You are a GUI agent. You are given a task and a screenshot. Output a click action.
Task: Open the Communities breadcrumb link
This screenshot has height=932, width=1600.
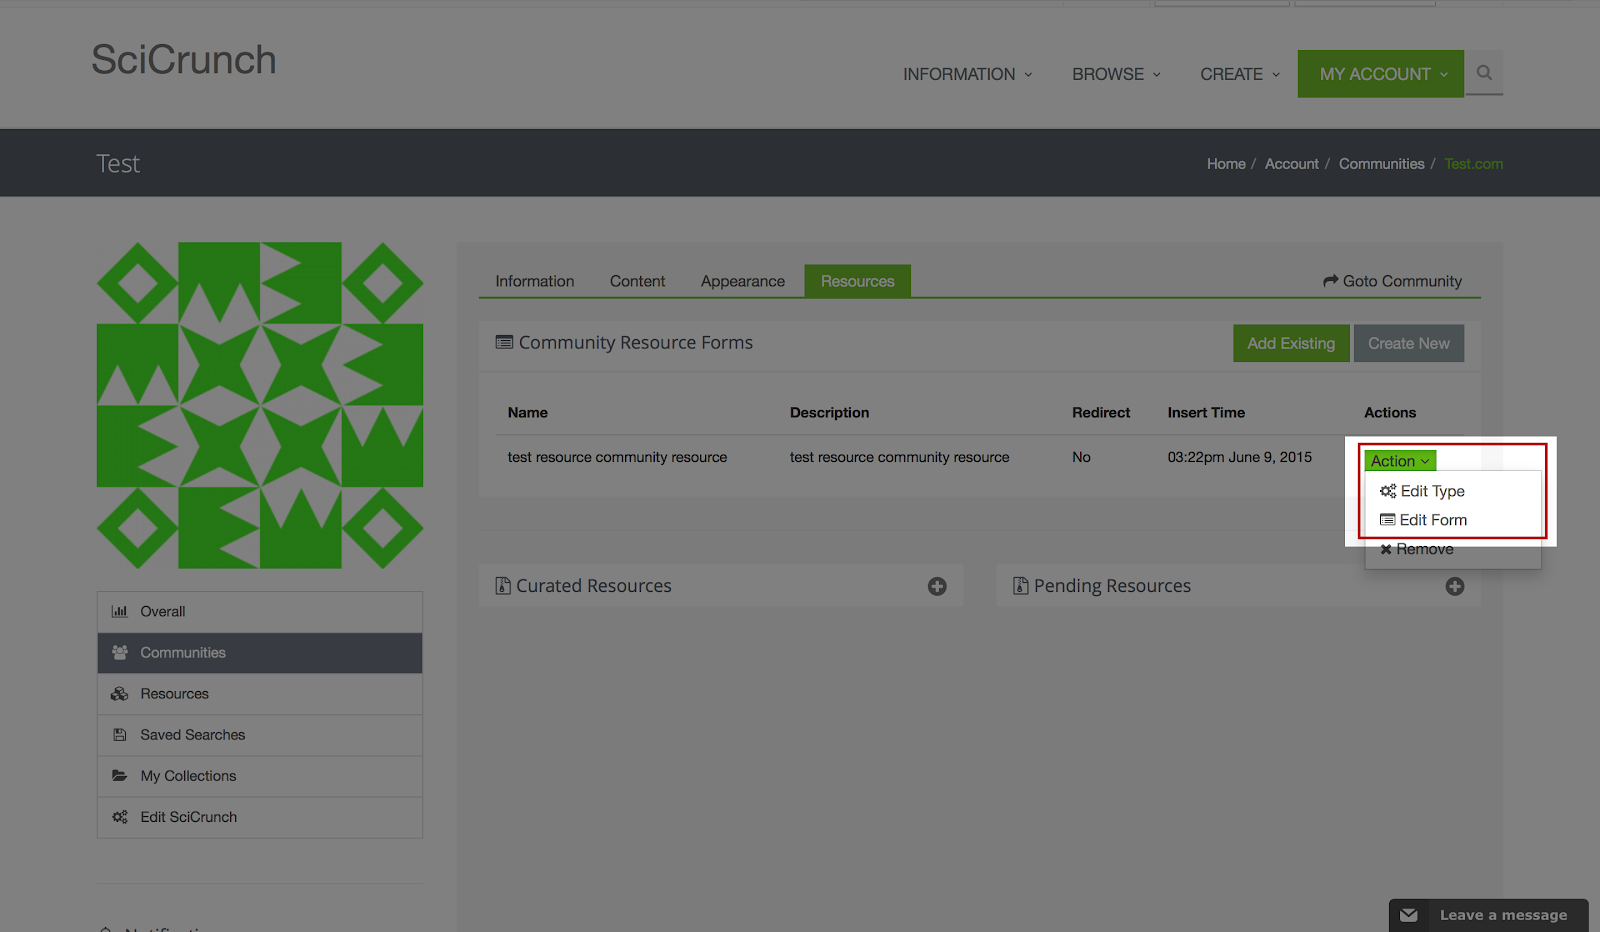tap(1382, 164)
